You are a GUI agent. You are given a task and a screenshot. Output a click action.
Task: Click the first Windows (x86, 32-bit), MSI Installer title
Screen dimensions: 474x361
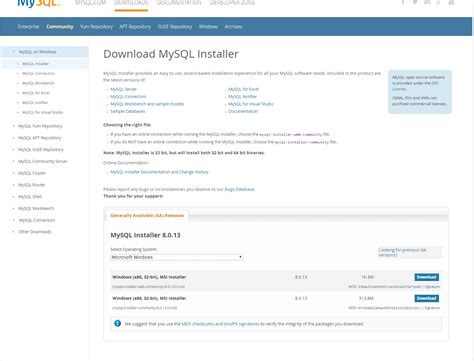click(x=149, y=277)
